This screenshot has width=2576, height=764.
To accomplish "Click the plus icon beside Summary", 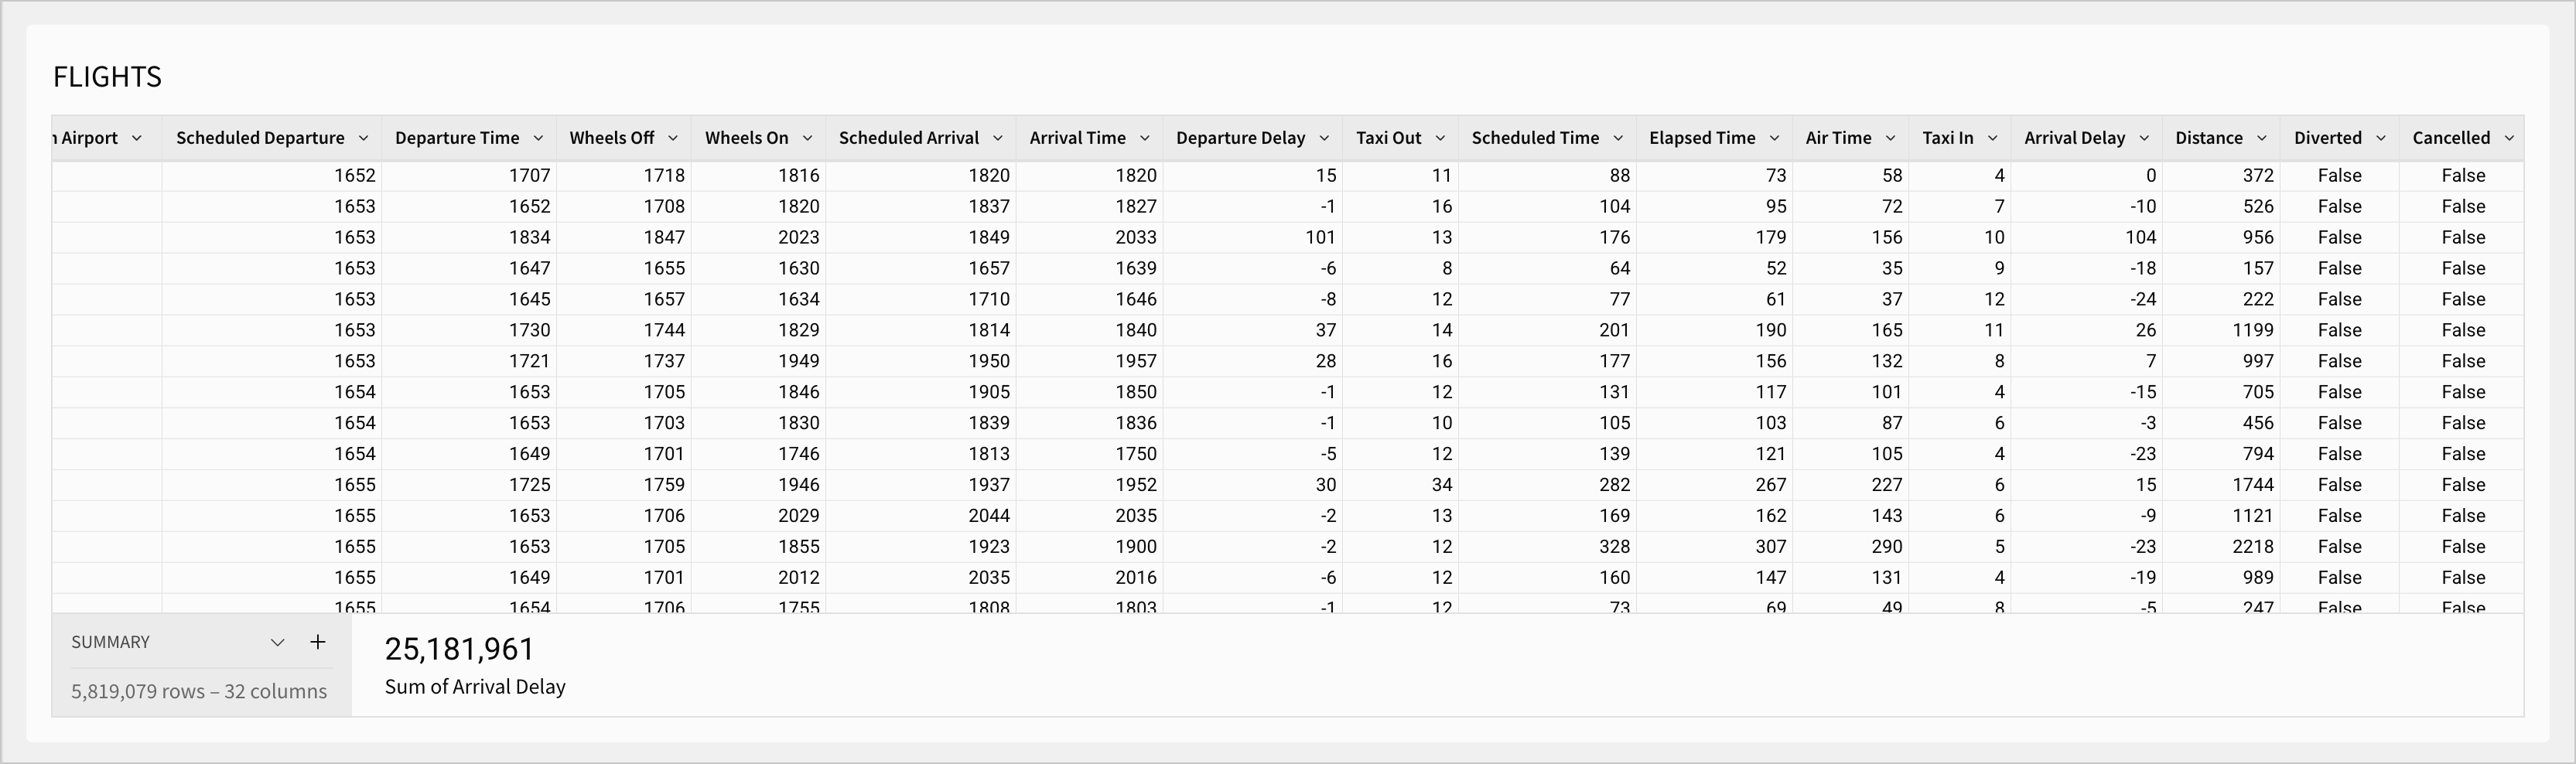I will click(x=318, y=642).
